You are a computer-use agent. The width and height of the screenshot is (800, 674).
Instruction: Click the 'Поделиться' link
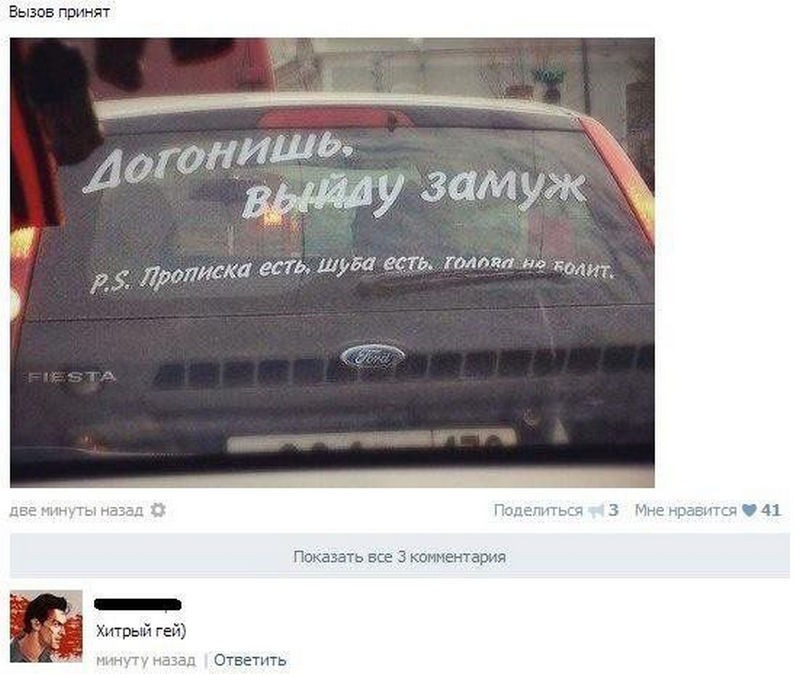(538, 510)
